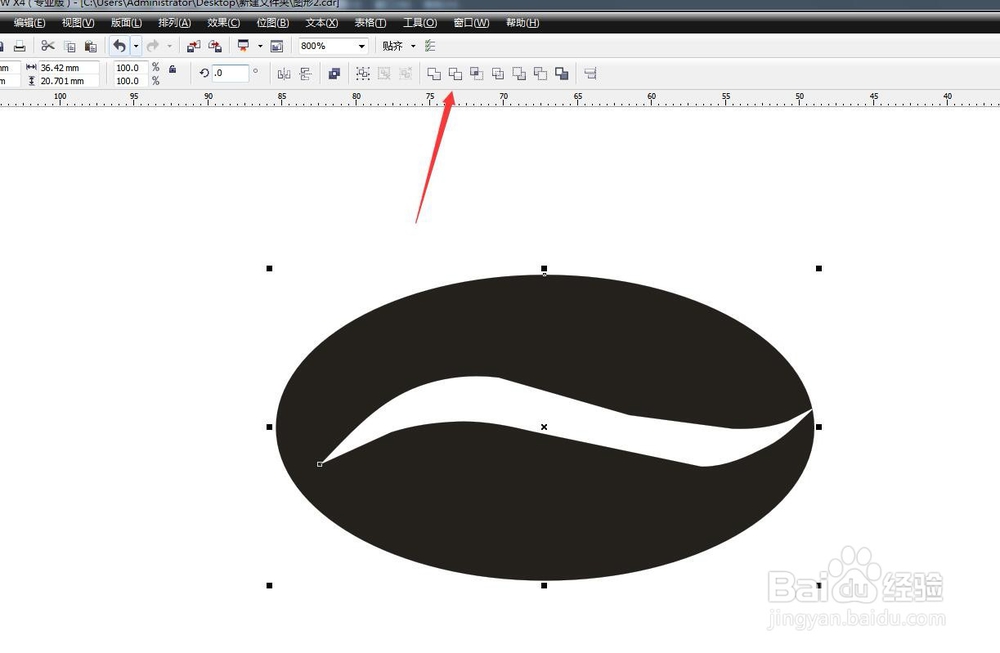Click the Copy icon
The height and width of the screenshot is (653, 1000).
click(70, 47)
